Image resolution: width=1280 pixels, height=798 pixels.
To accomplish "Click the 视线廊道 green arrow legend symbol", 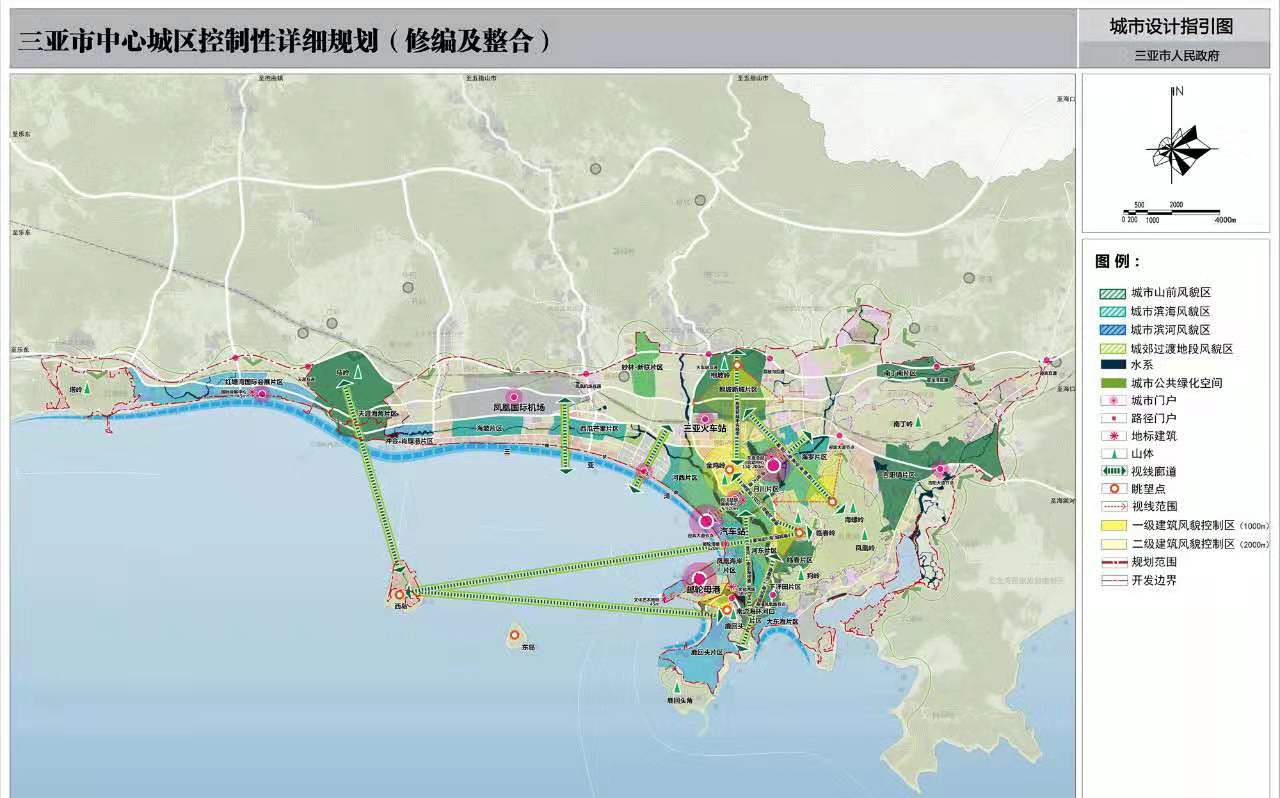I will (1112, 471).
